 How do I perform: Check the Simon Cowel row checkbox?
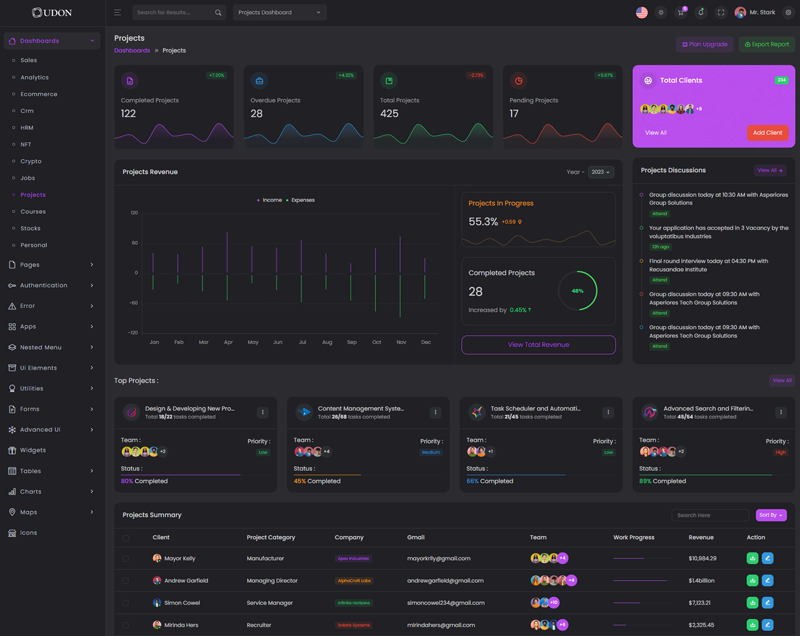click(x=126, y=603)
